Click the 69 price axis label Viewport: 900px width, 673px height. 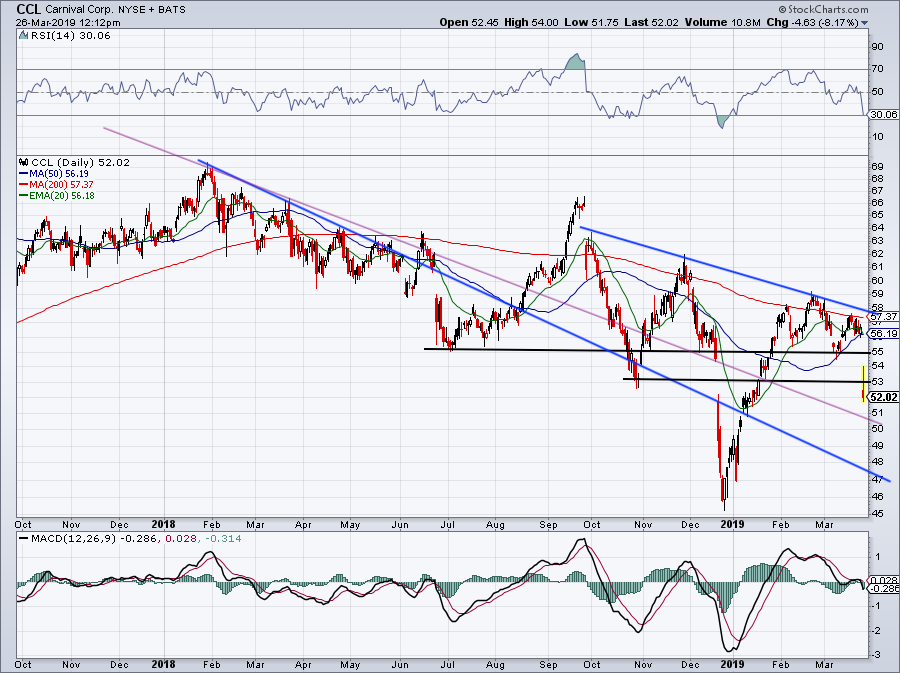(877, 167)
